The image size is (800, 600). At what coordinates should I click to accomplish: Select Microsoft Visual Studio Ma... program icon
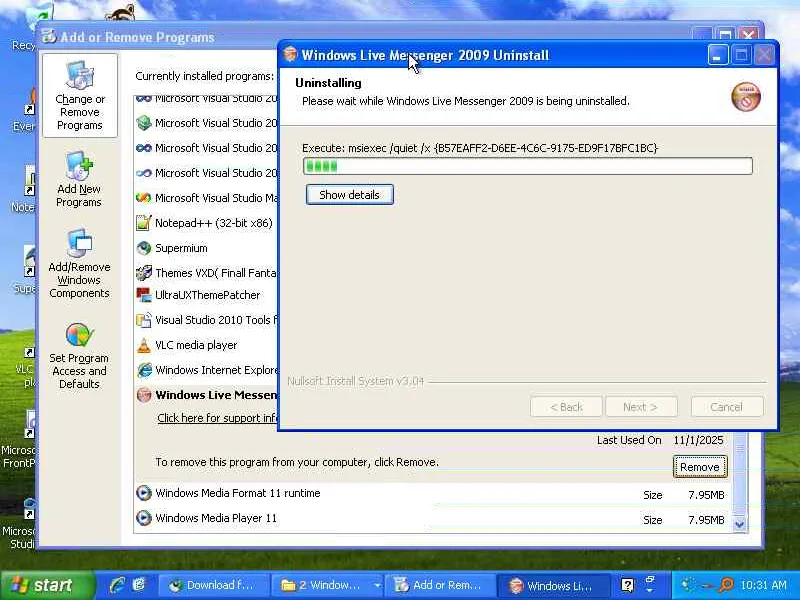click(x=144, y=197)
